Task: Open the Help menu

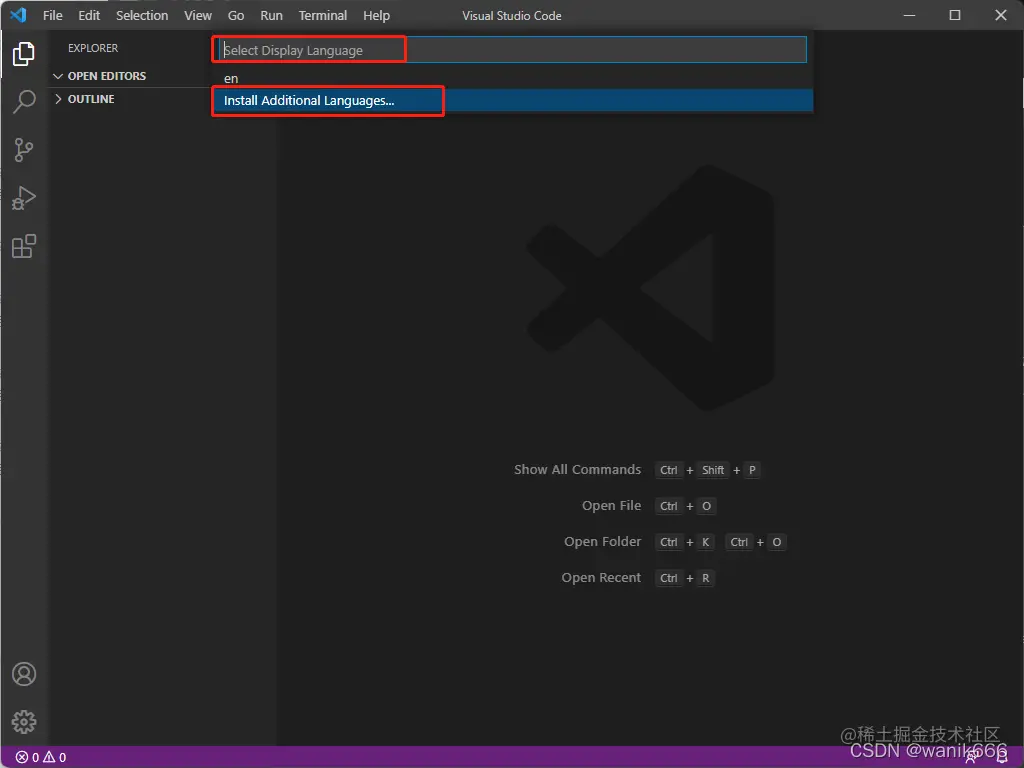Action: 376,15
